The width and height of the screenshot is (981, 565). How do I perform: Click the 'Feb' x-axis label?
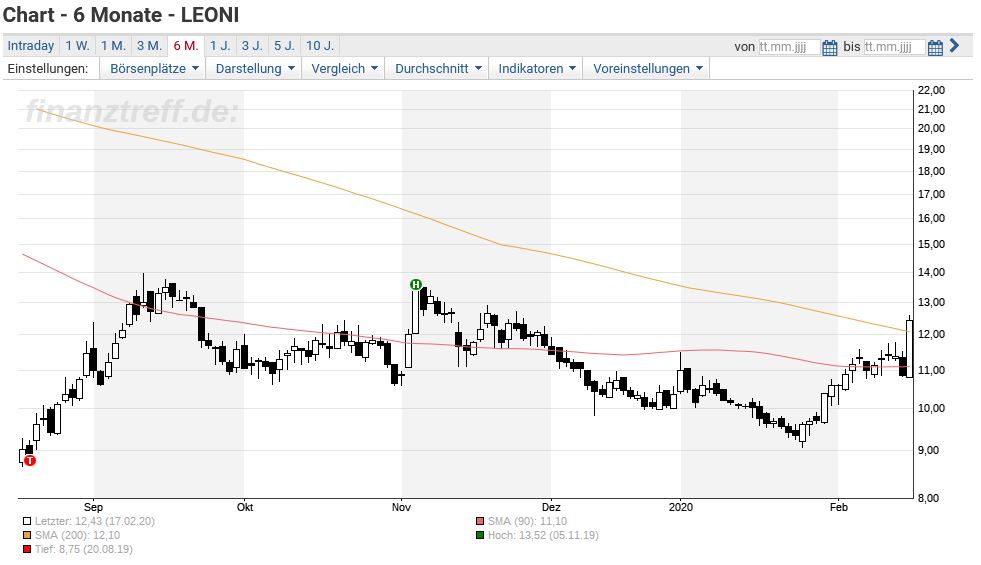click(838, 507)
